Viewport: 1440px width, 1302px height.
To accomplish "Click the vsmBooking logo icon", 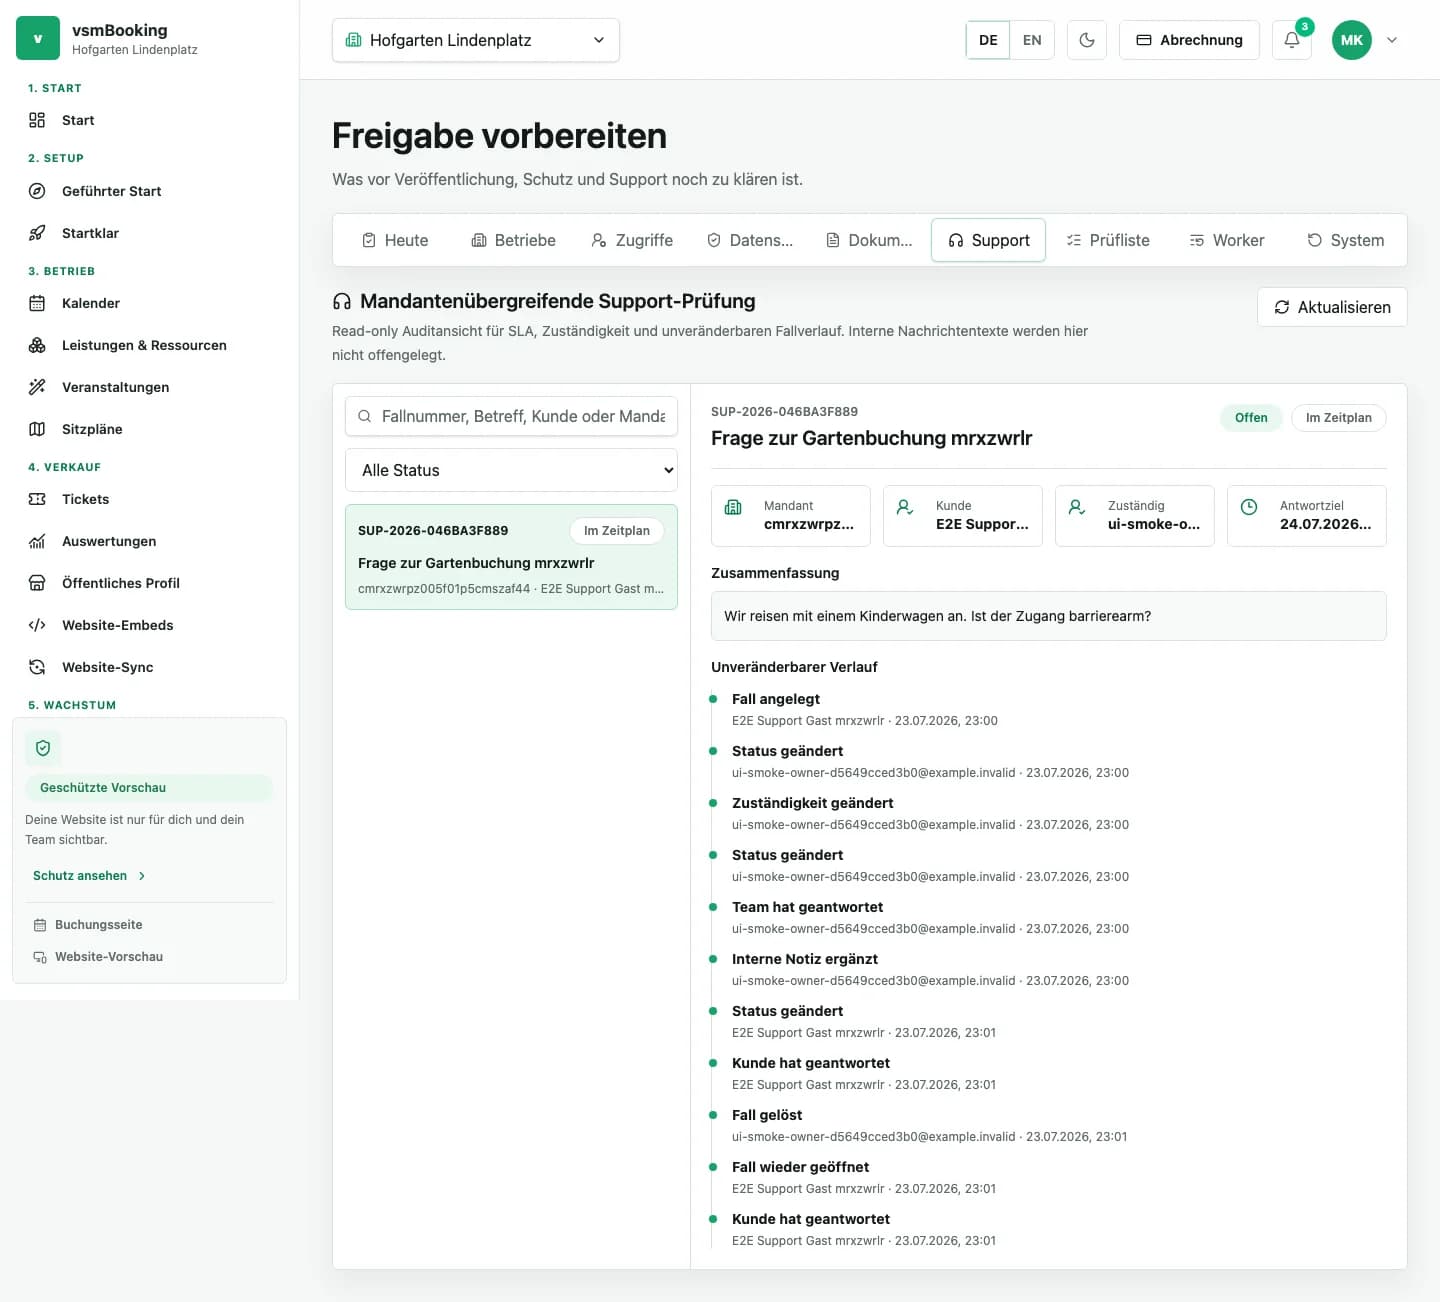I will (38, 39).
